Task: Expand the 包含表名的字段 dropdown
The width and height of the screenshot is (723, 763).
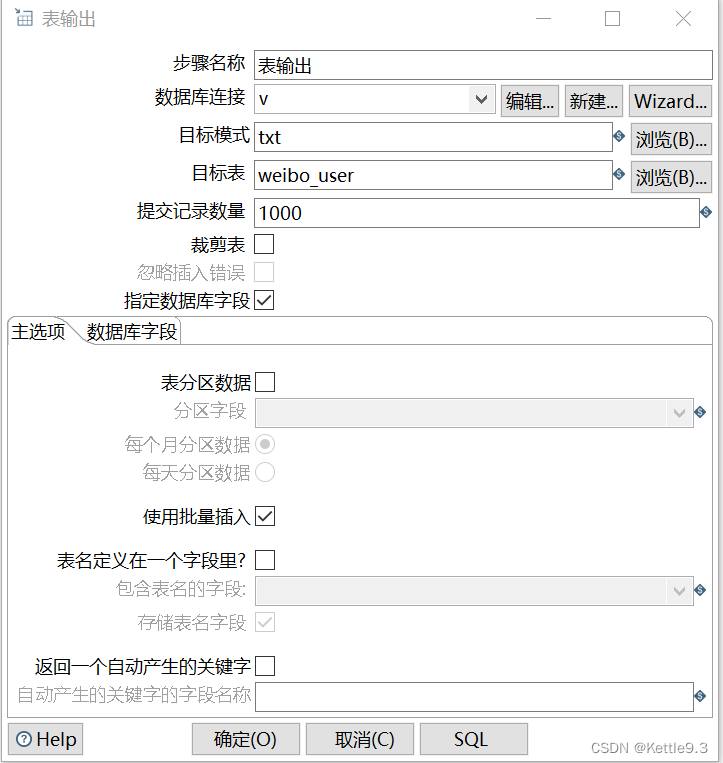Action: [x=679, y=591]
